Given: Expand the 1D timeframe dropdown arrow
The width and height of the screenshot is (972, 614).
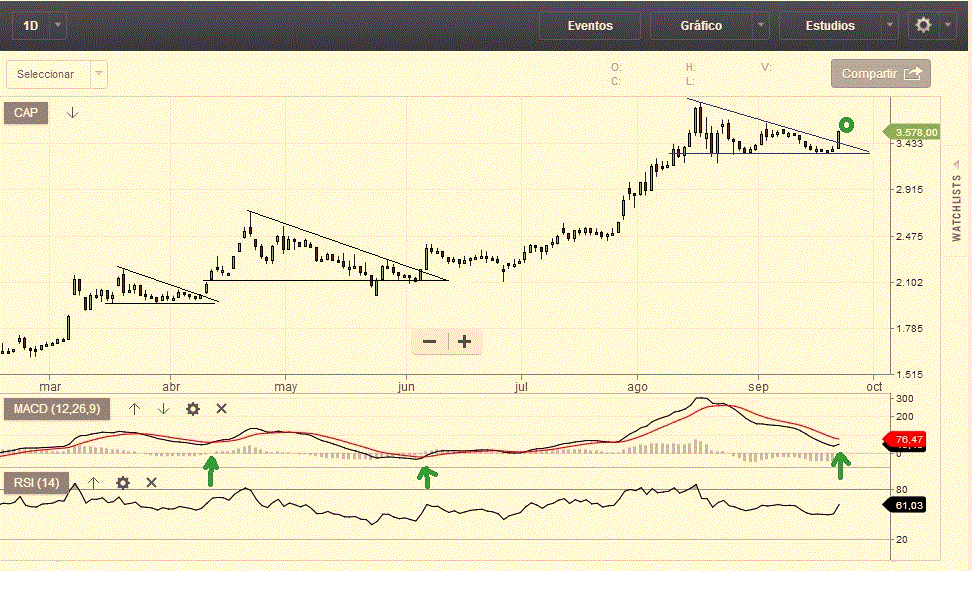Looking at the screenshot, I should pos(58,25).
